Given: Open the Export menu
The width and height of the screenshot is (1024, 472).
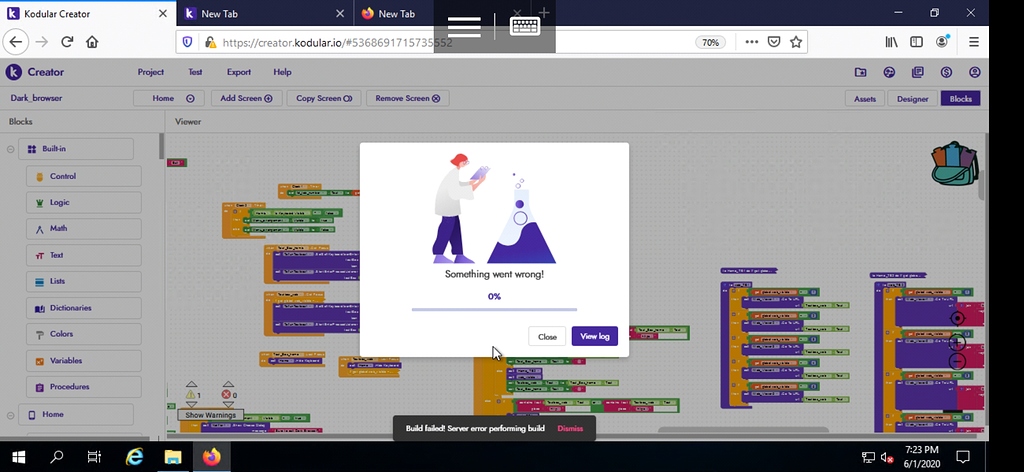Looking at the screenshot, I should (x=238, y=72).
